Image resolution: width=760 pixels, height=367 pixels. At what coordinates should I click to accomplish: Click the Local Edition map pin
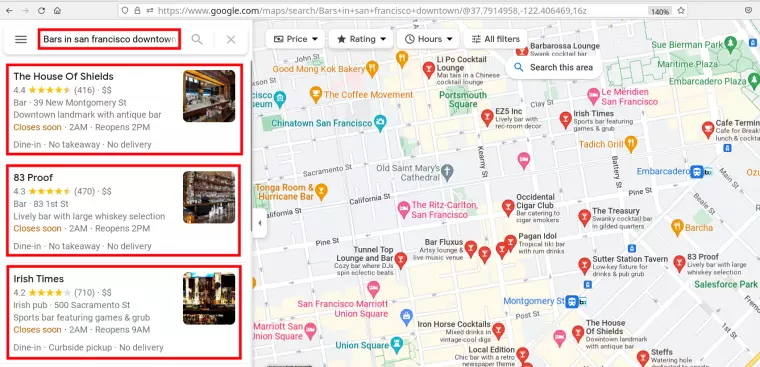coord(522,355)
